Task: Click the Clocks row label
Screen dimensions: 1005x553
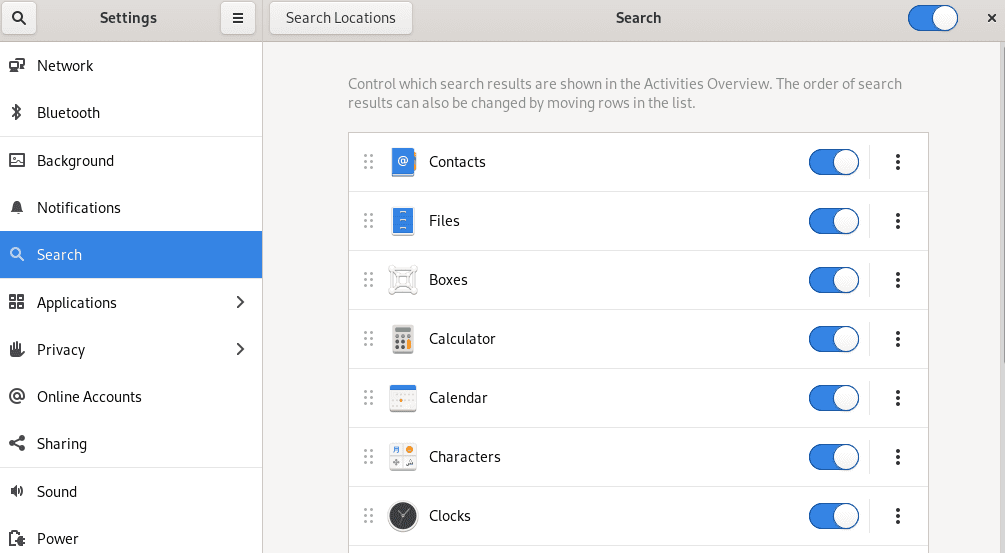Action: click(x=449, y=516)
